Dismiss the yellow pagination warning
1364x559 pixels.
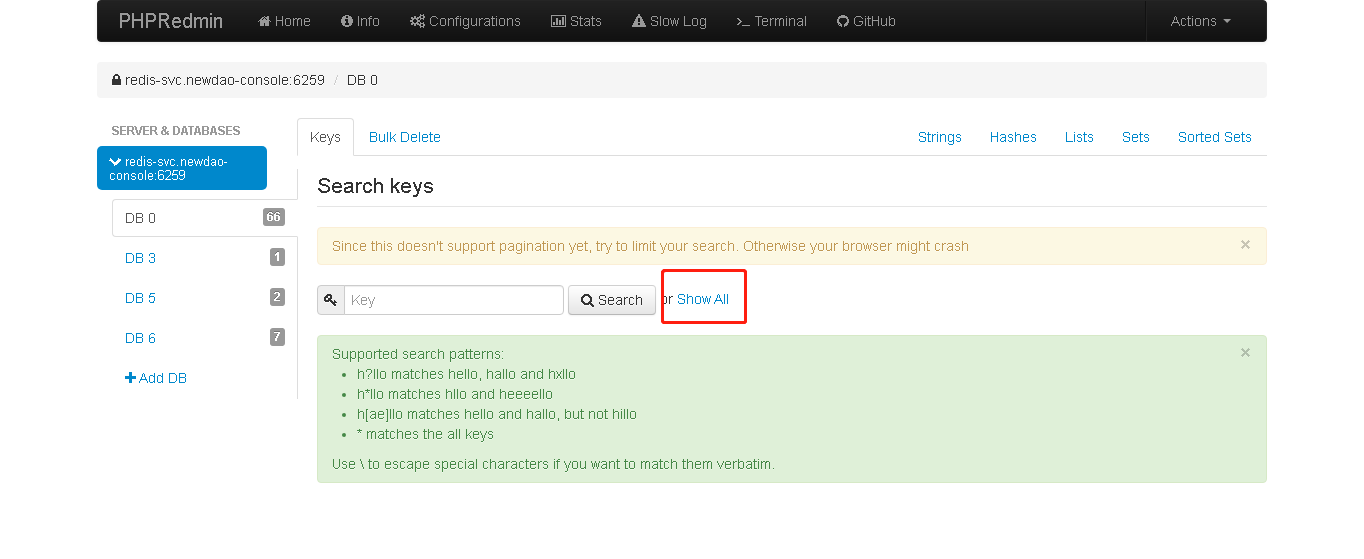coord(1245,244)
